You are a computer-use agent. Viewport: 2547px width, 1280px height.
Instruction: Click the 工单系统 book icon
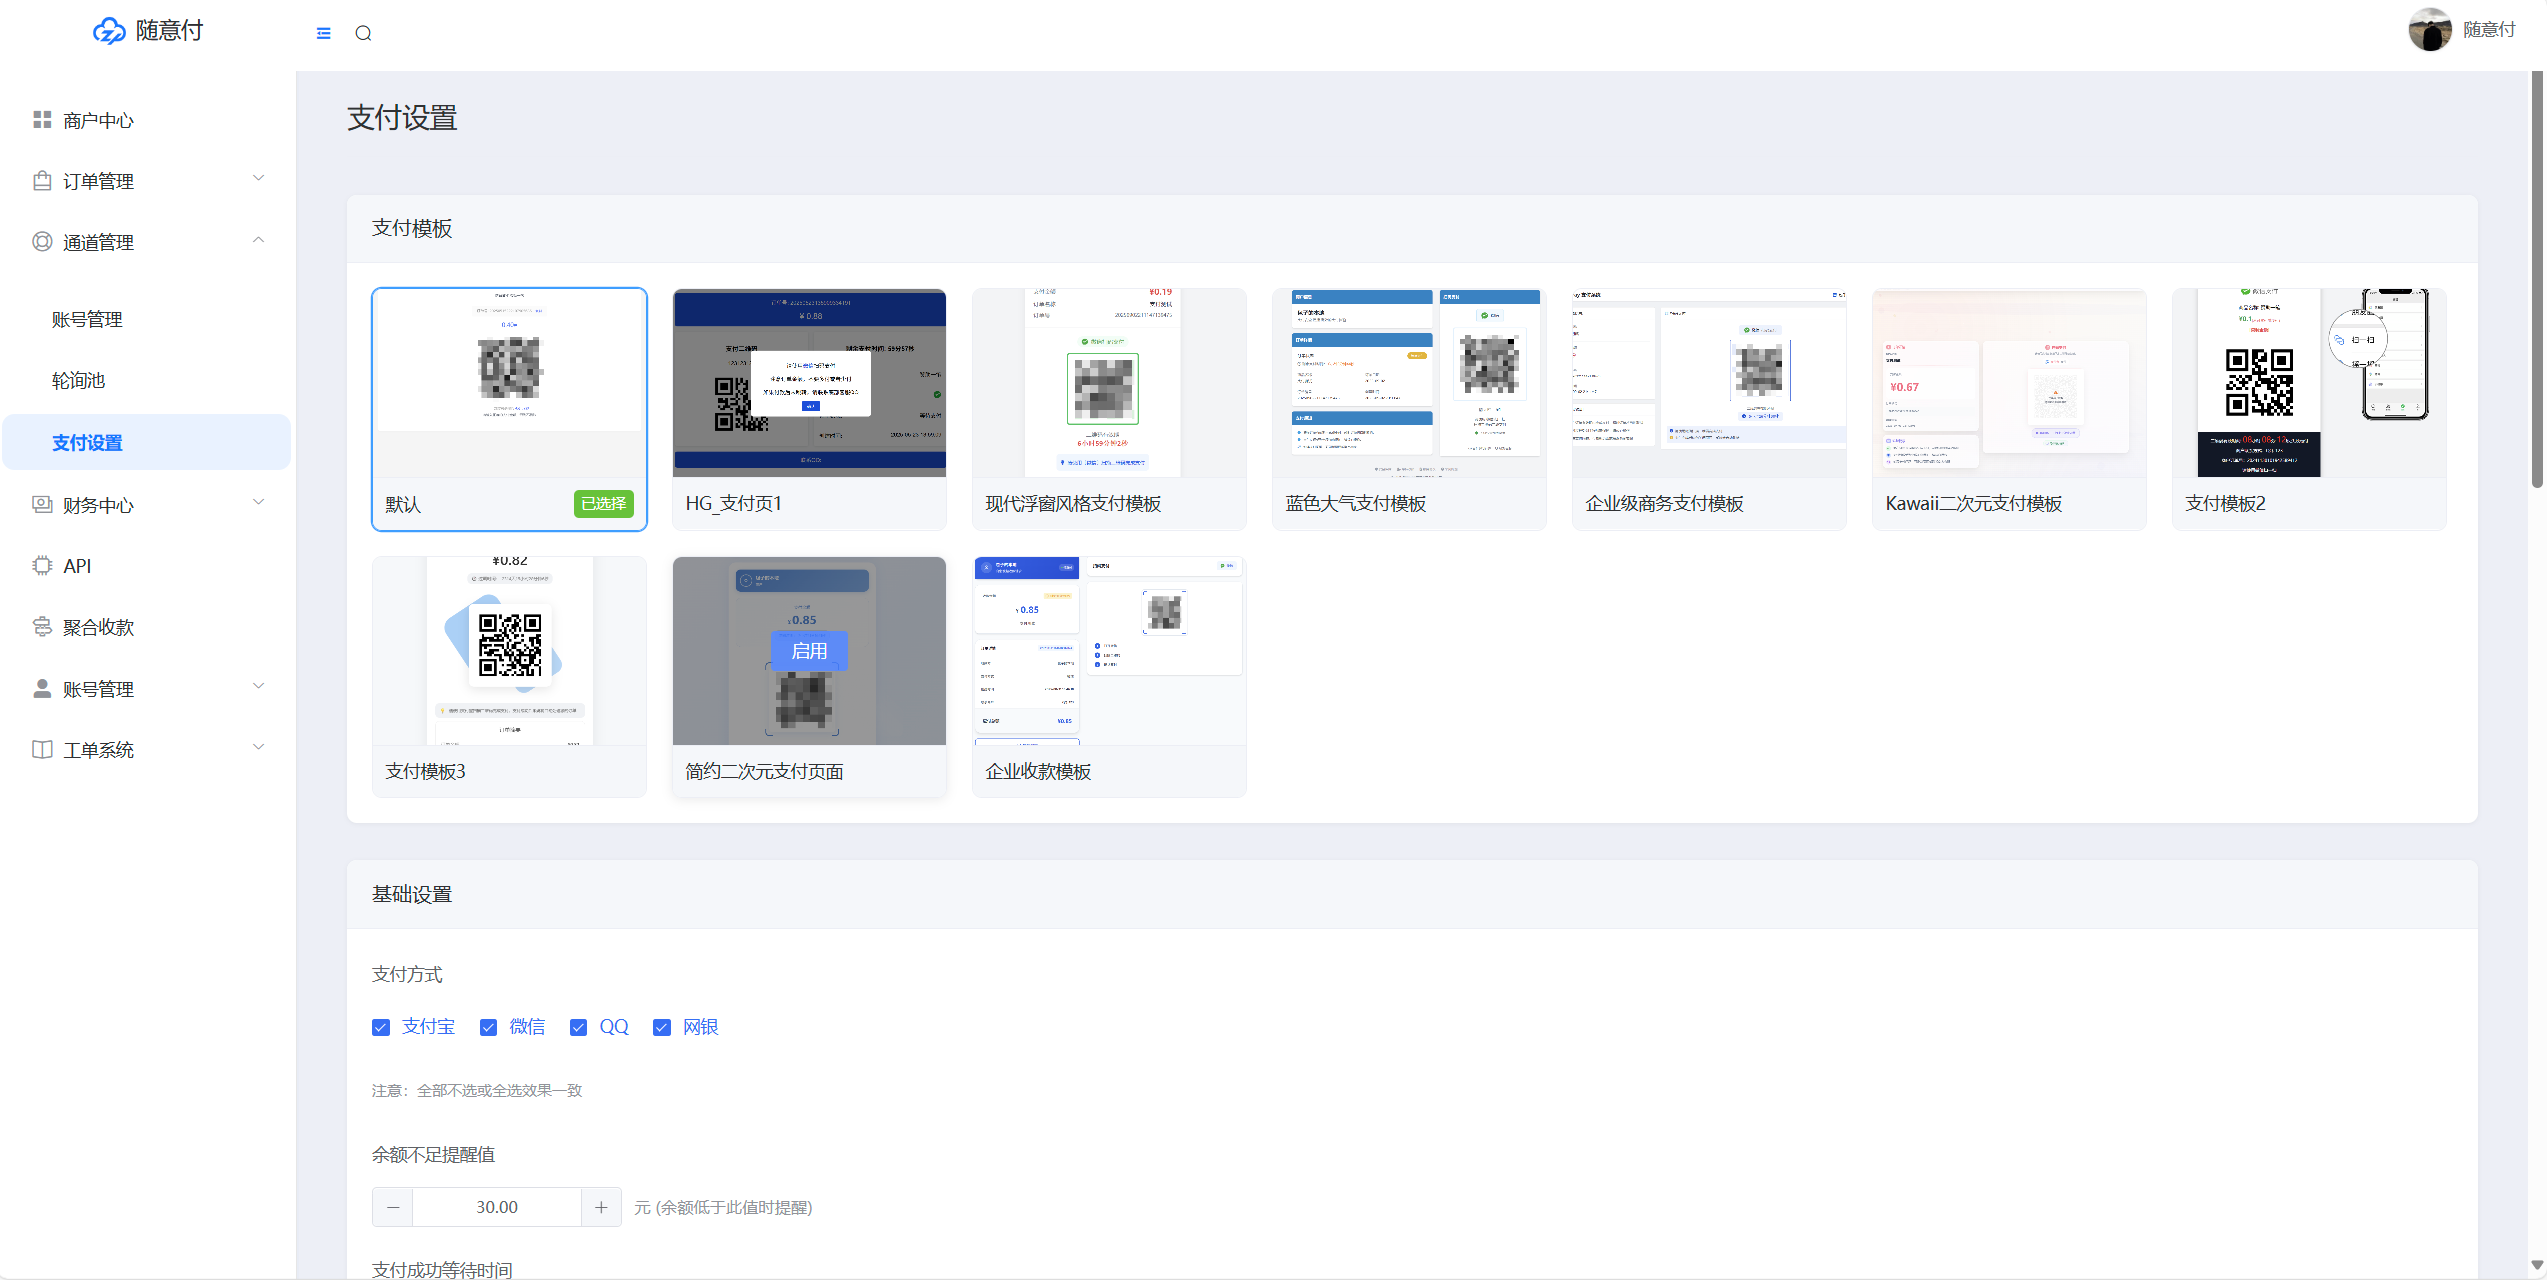pyautogui.click(x=42, y=750)
